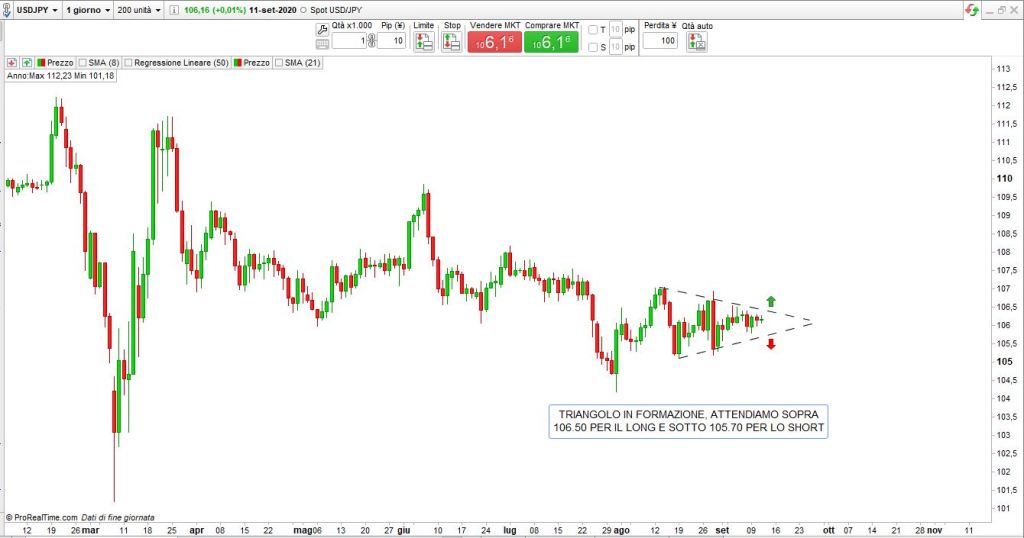Click the chain link icon between quantity and pip
The height and width of the screenshot is (538, 1024).
(372, 41)
